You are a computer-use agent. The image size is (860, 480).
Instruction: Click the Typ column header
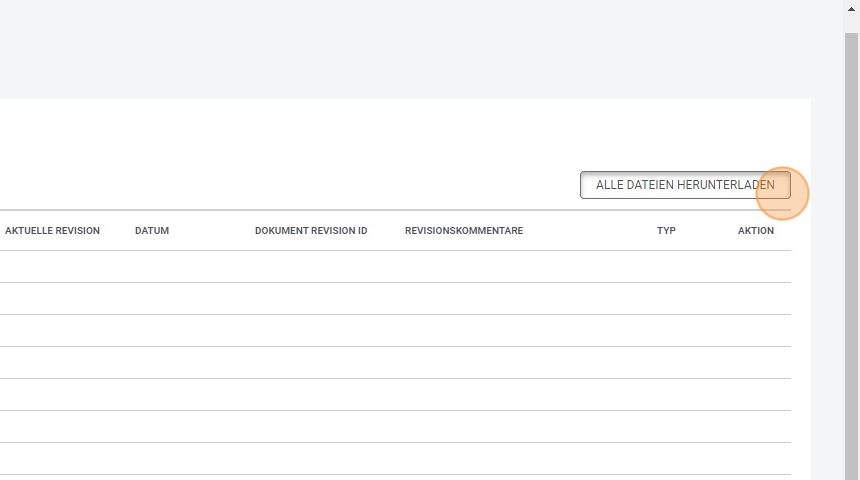[666, 231]
